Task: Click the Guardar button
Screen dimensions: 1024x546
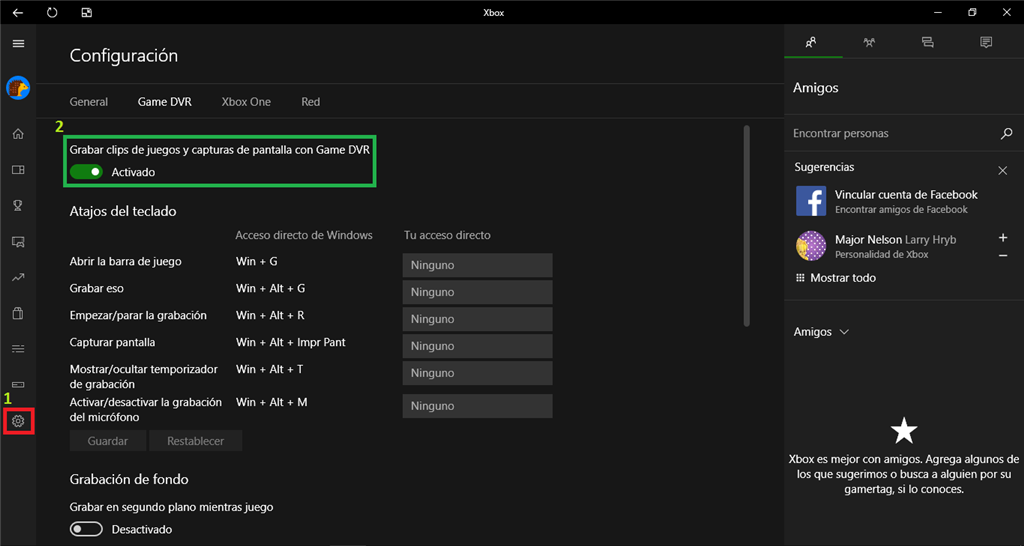Action: click(108, 441)
